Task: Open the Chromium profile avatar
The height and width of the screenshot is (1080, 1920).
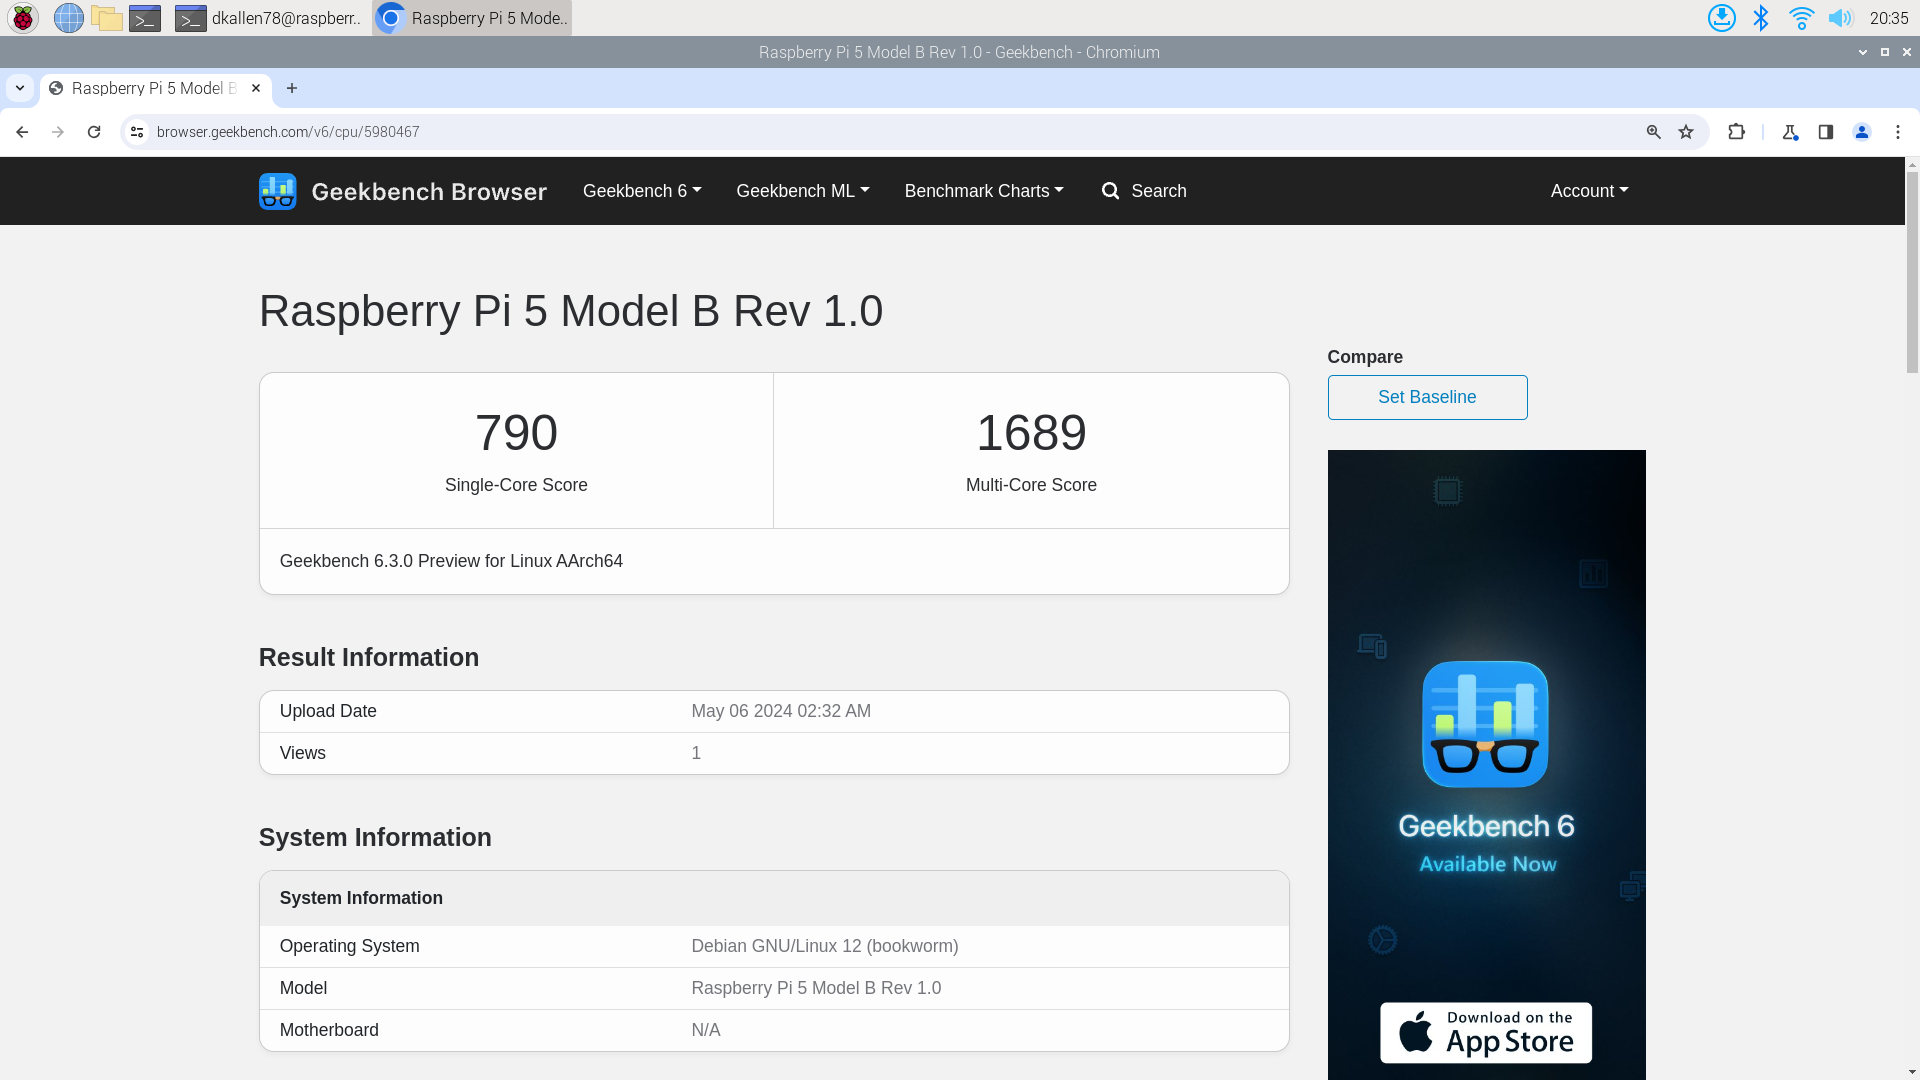Action: point(1862,132)
